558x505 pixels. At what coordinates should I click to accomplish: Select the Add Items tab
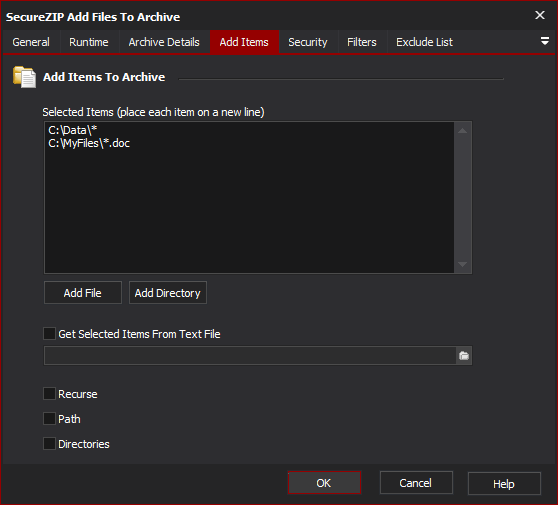[244, 42]
